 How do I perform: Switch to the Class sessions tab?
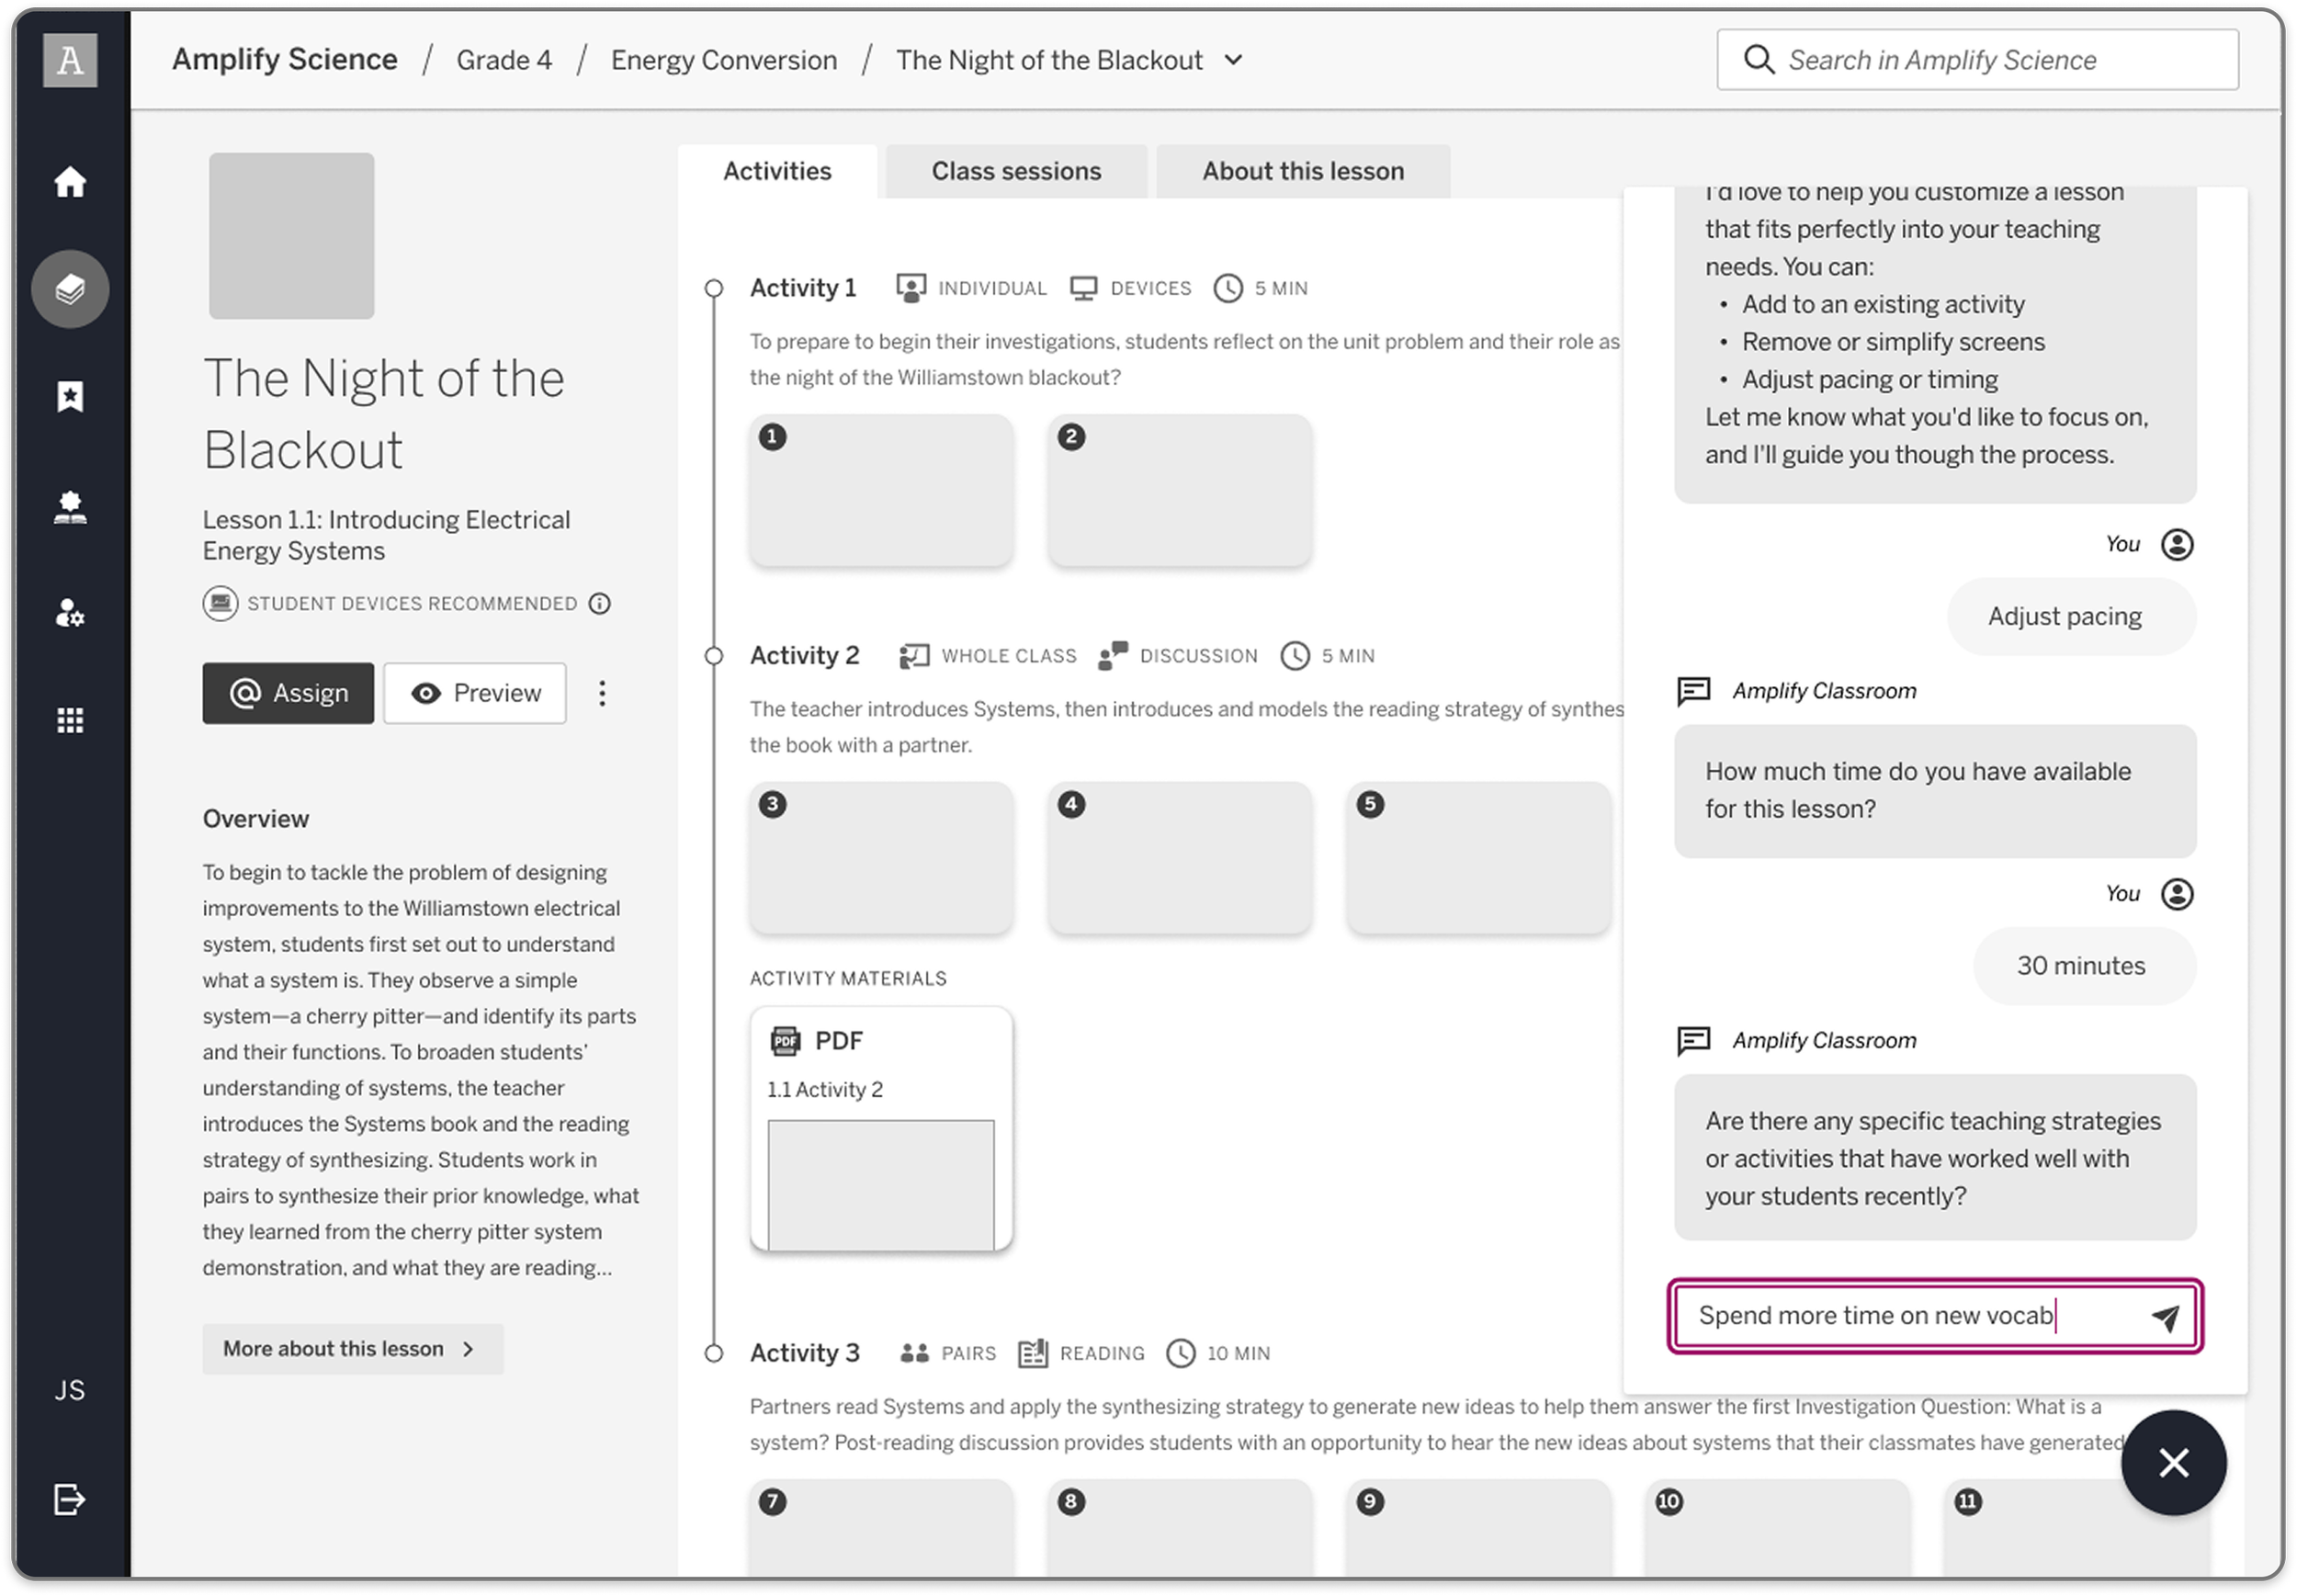click(1016, 171)
